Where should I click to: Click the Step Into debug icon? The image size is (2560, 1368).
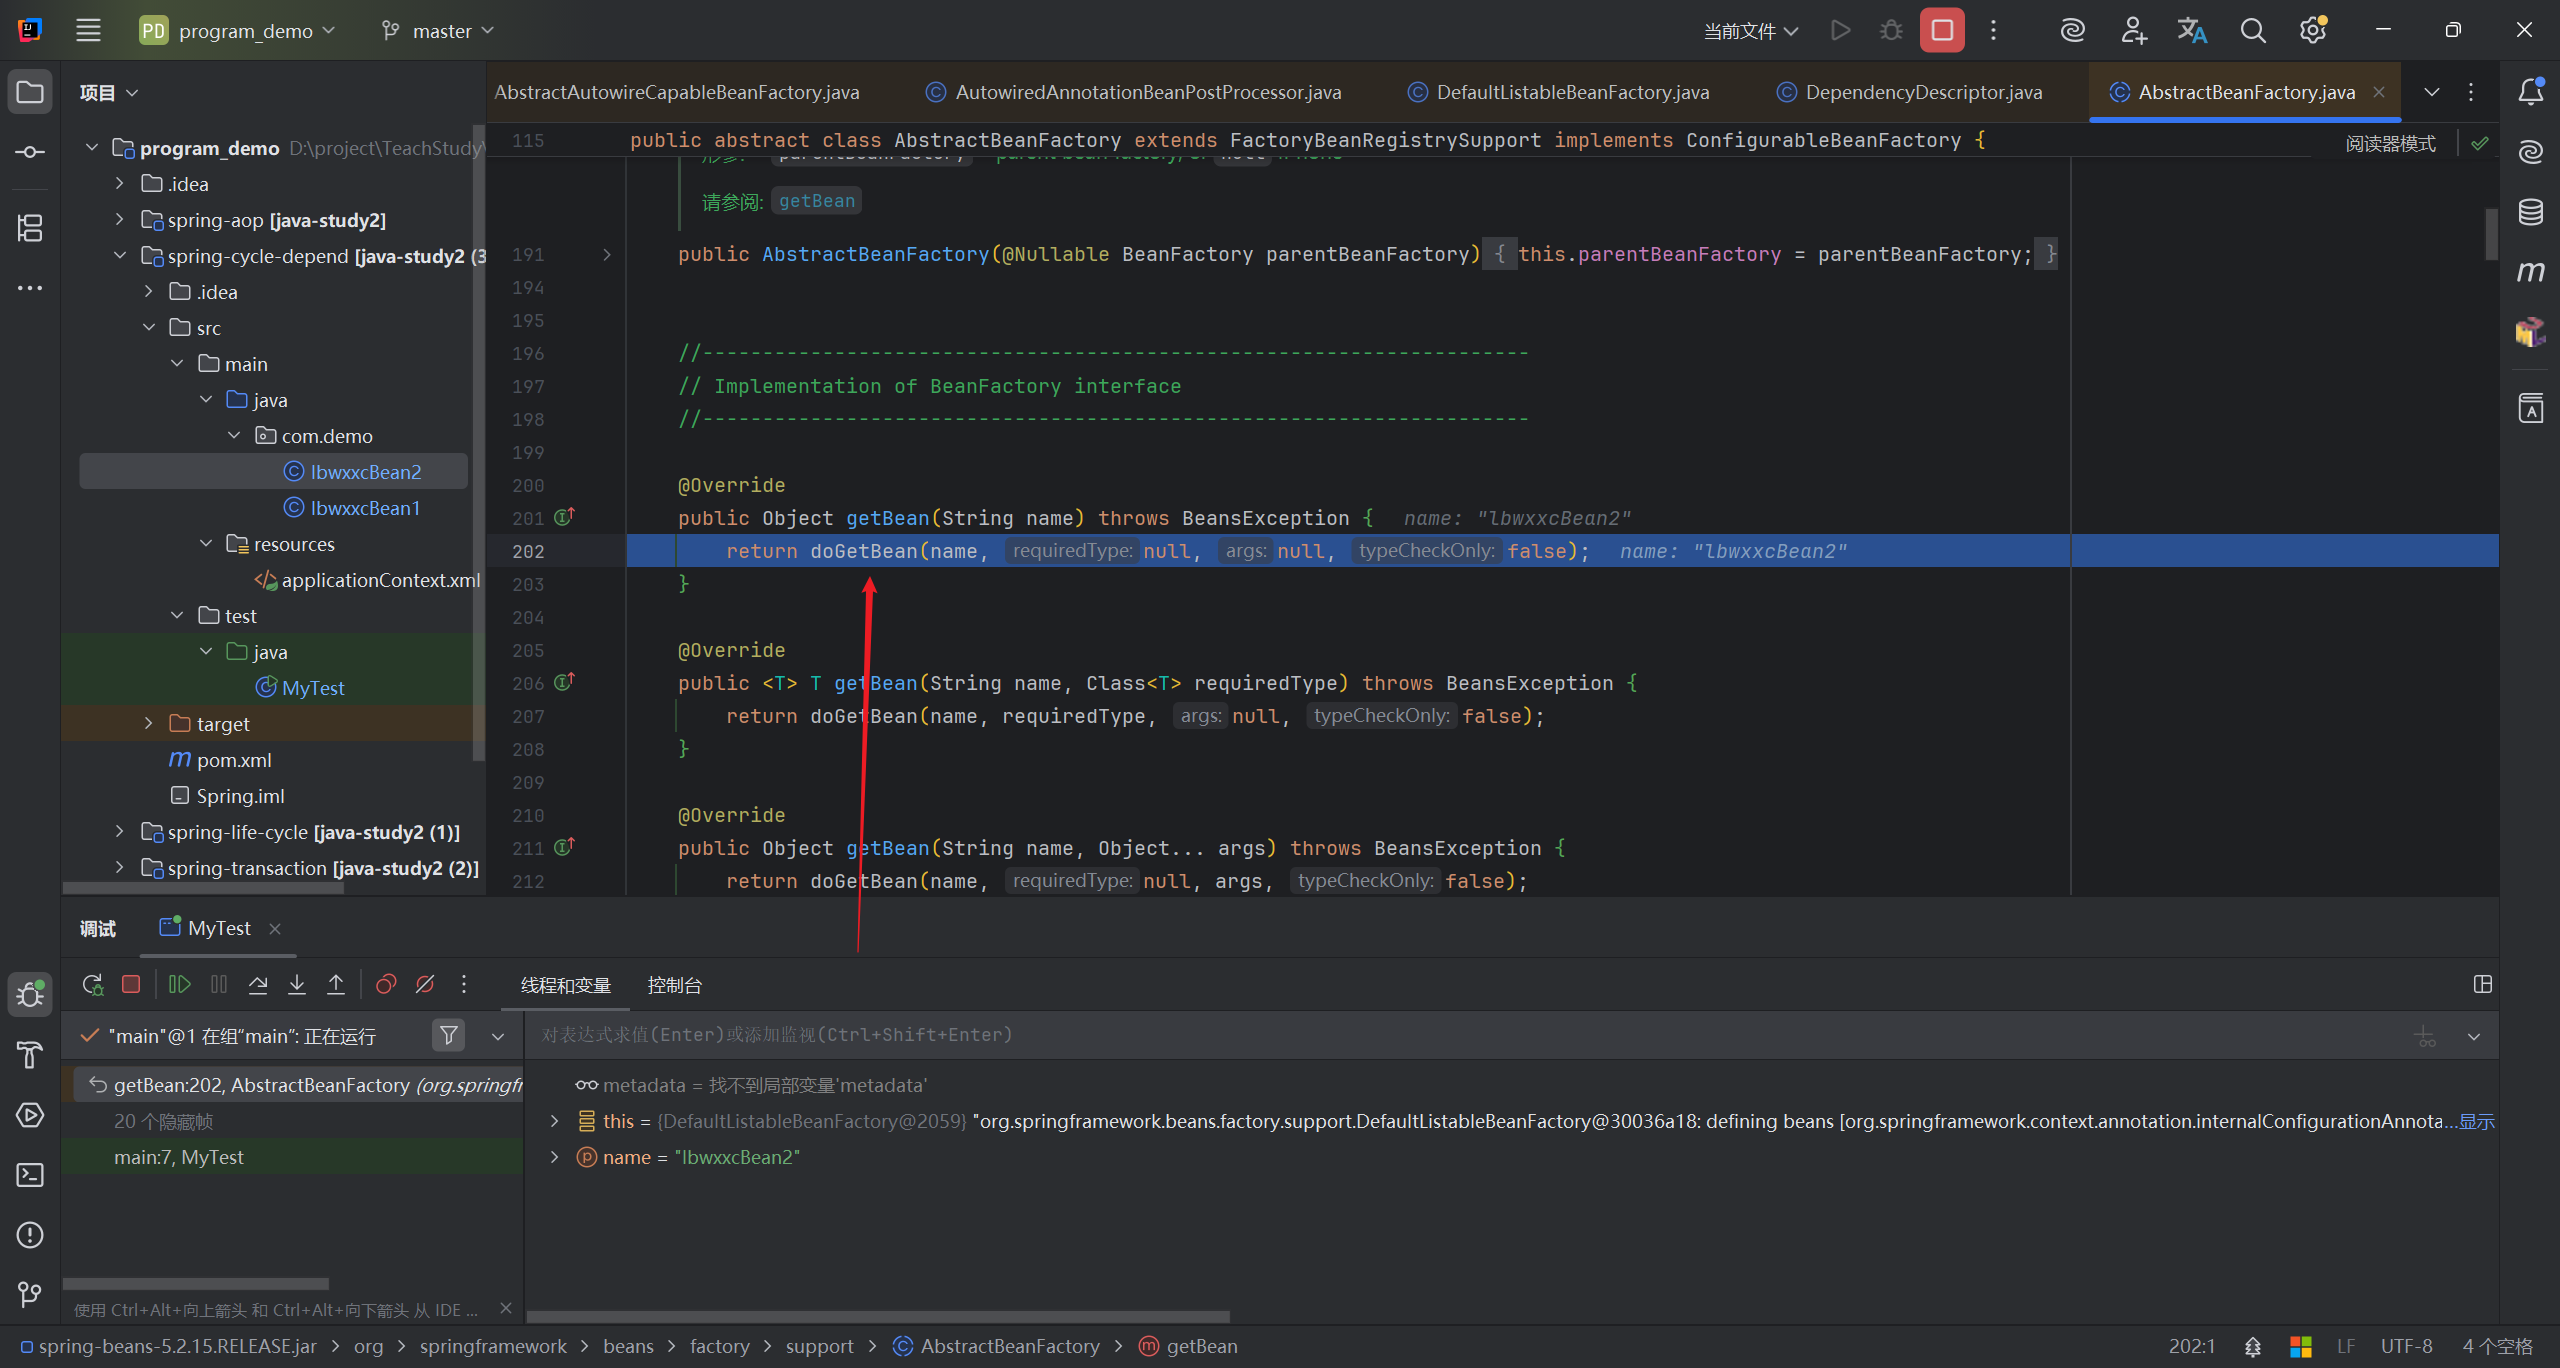click(x=297, y=985)
